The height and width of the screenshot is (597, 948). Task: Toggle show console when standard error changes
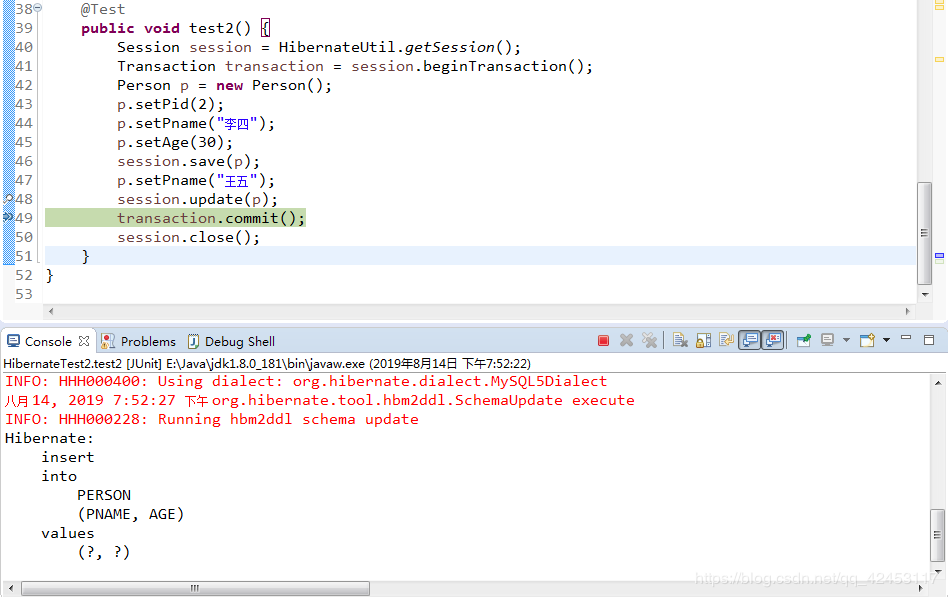(x=773, y=341)
